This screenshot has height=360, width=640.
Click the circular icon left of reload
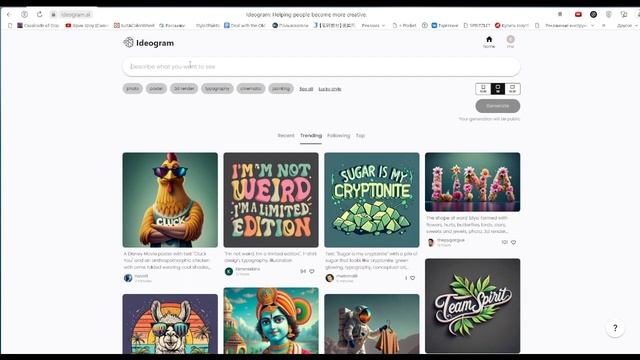pyautogui.click(x=24, y=14)
